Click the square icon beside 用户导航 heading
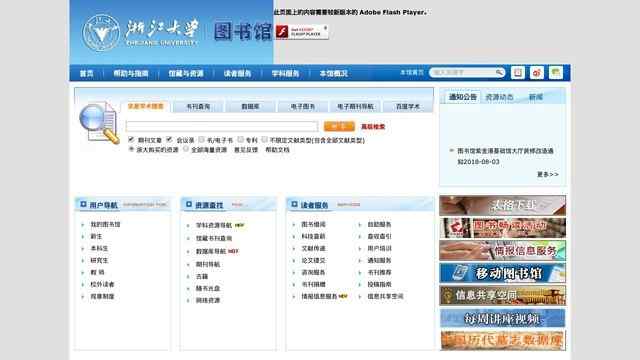Viewport: 640px width, 360px height. point(83,204)
